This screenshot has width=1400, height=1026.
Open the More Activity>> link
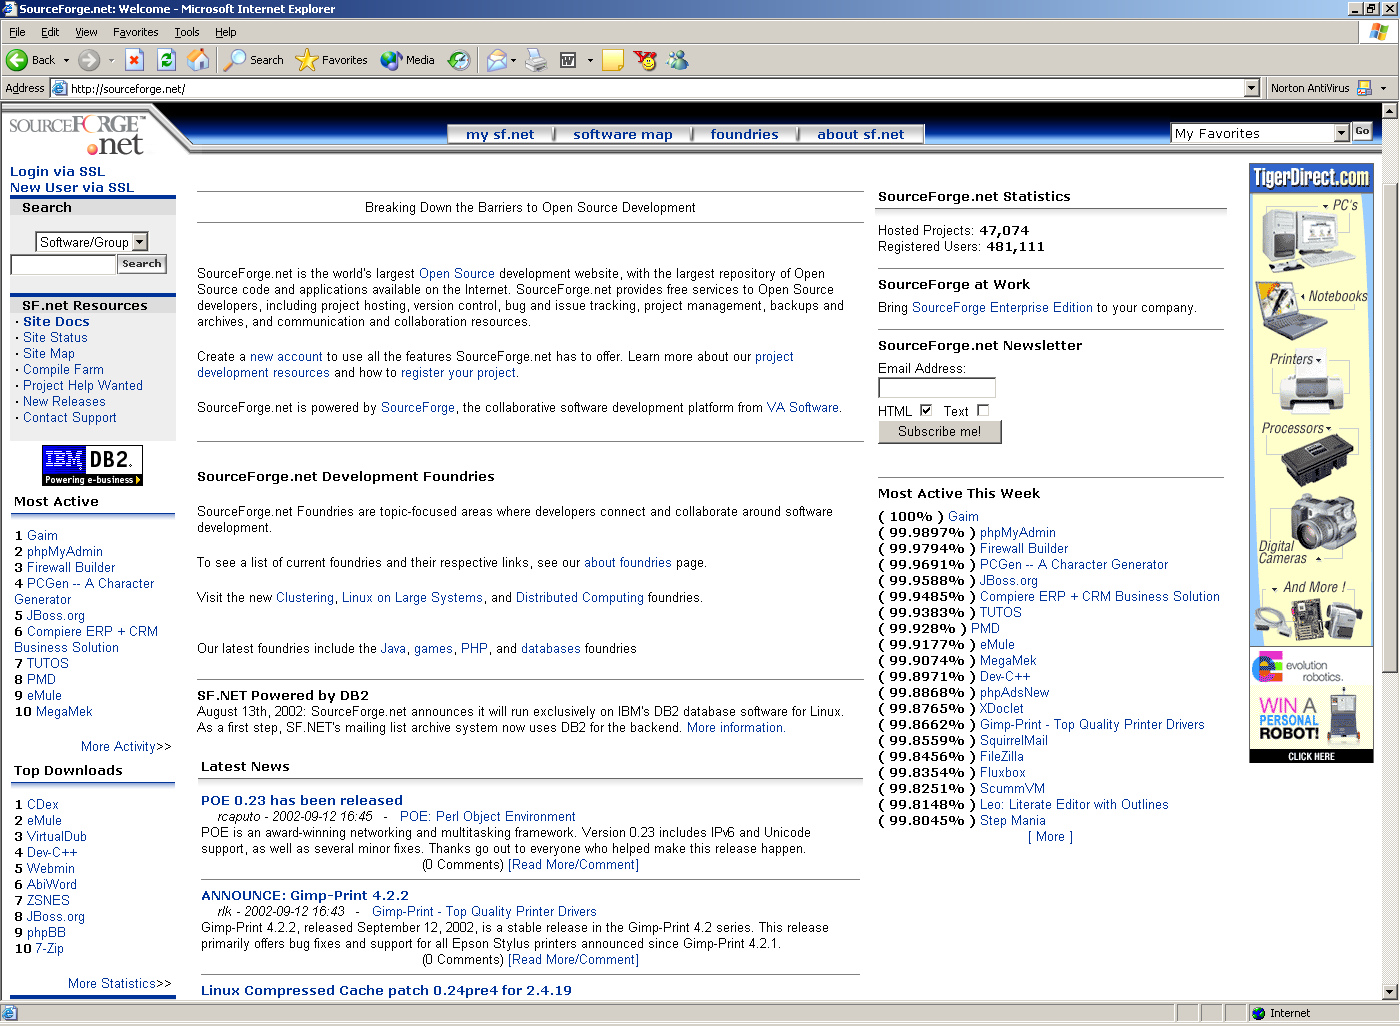point(126,746)
